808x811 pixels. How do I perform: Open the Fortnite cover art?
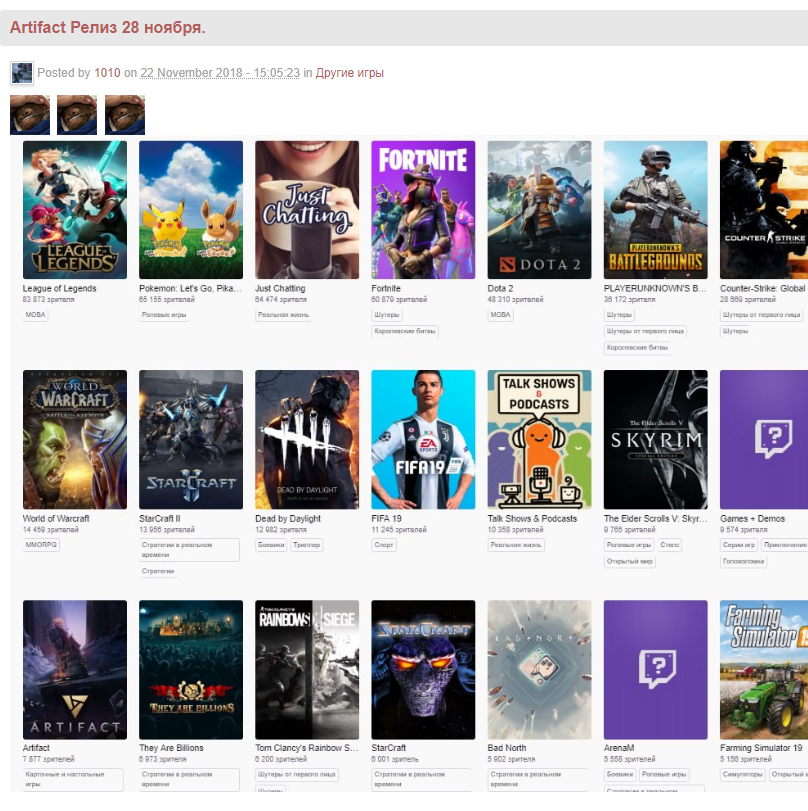point(423,210)
